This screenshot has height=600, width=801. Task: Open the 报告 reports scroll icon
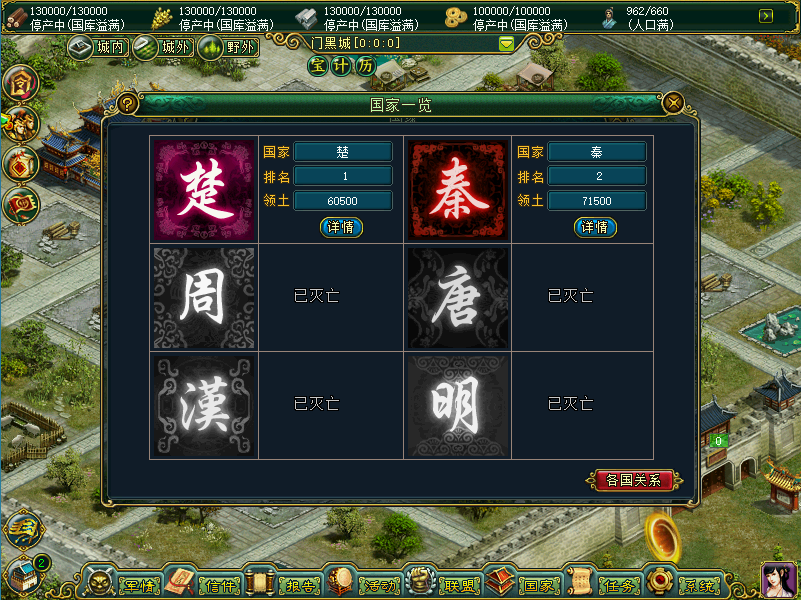coord(286,583)
